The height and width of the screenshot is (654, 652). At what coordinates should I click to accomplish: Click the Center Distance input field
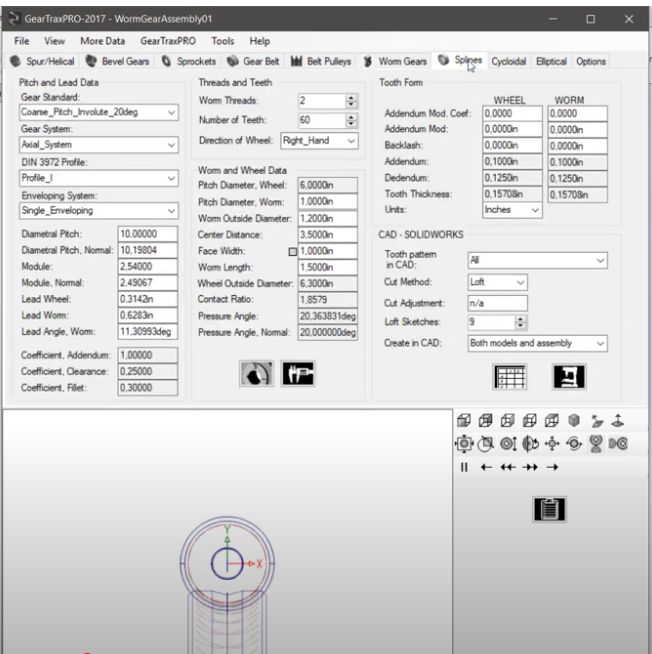327,235
